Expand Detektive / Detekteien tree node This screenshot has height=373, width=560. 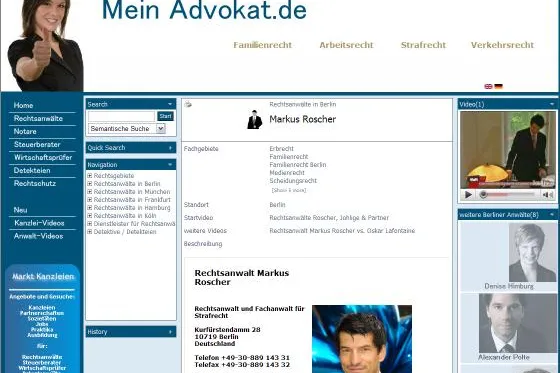[90, 232]
